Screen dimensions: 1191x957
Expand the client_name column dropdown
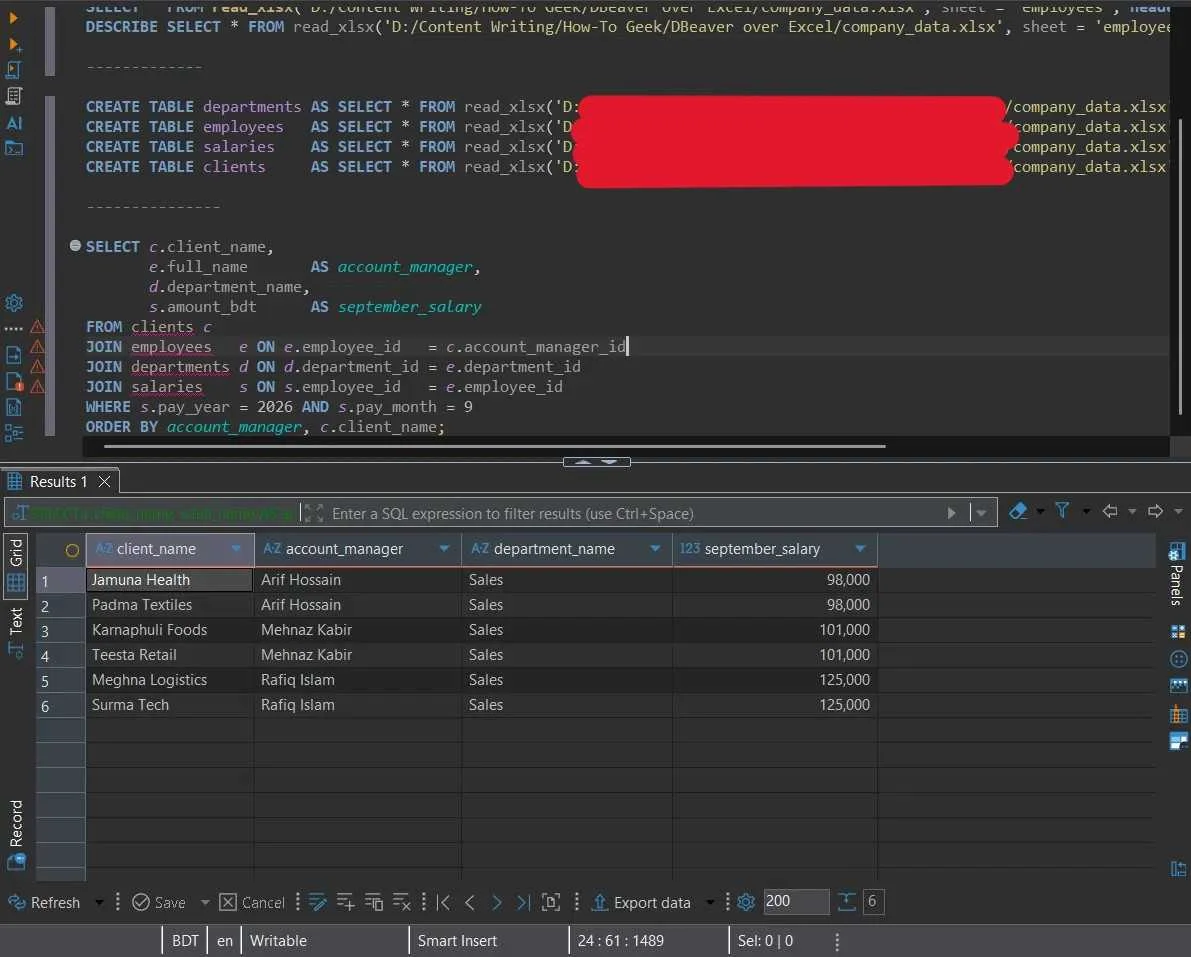[236, 549]
